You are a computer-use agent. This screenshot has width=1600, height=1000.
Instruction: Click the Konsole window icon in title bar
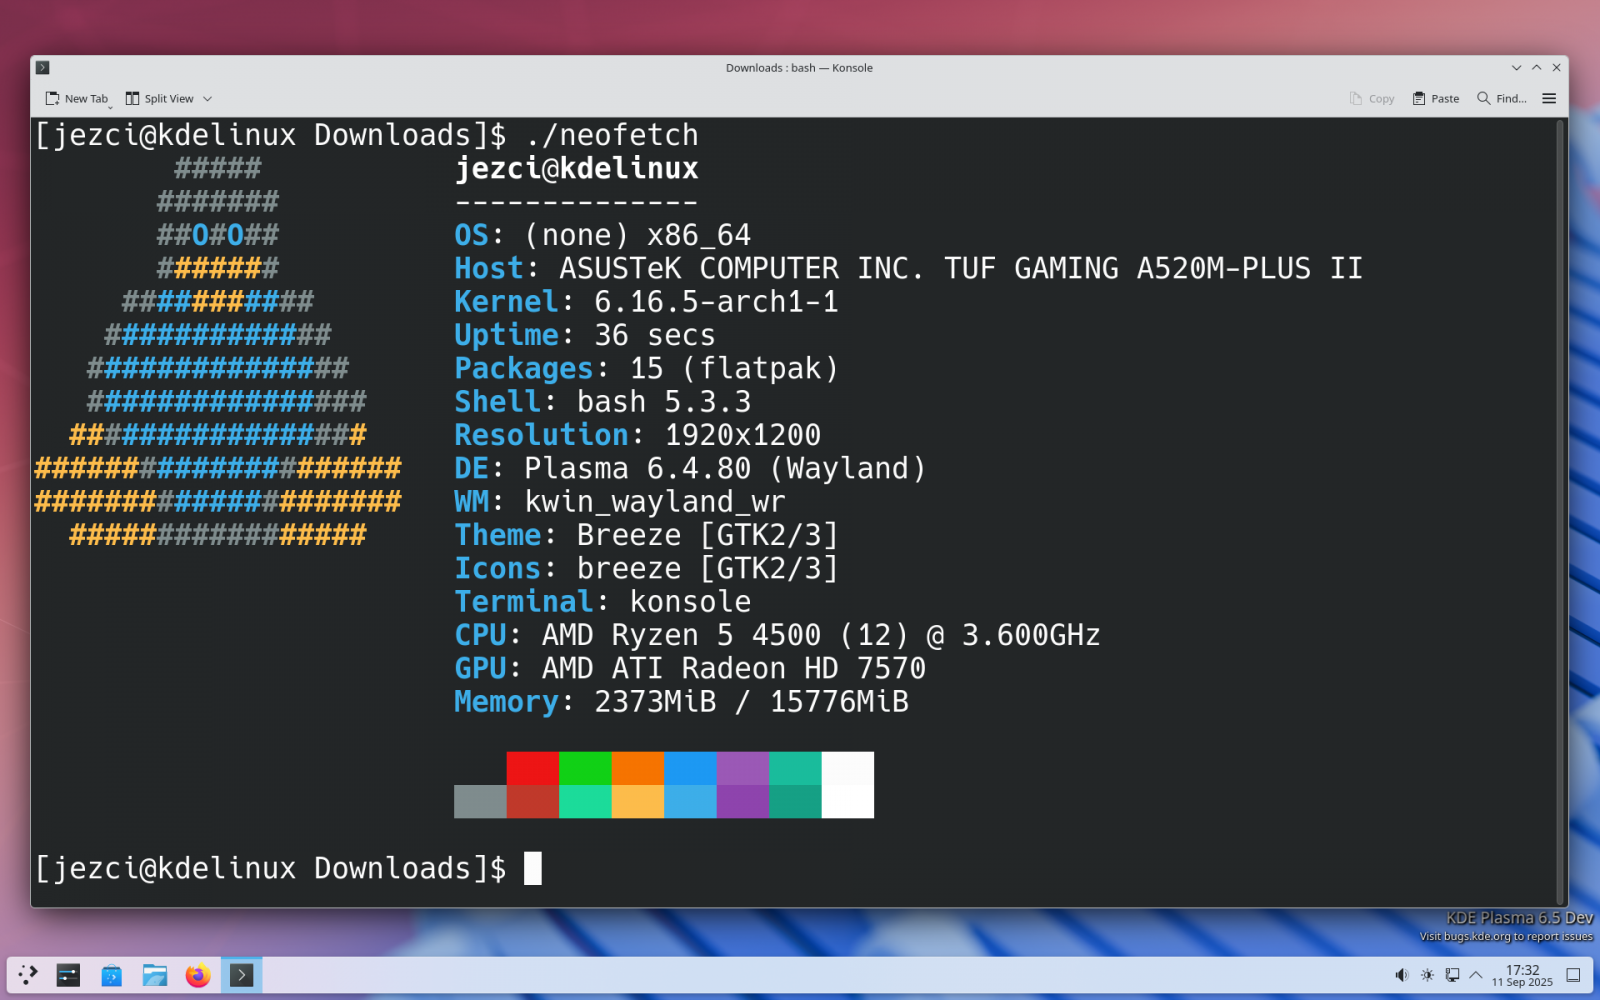(x=43, y=68)
